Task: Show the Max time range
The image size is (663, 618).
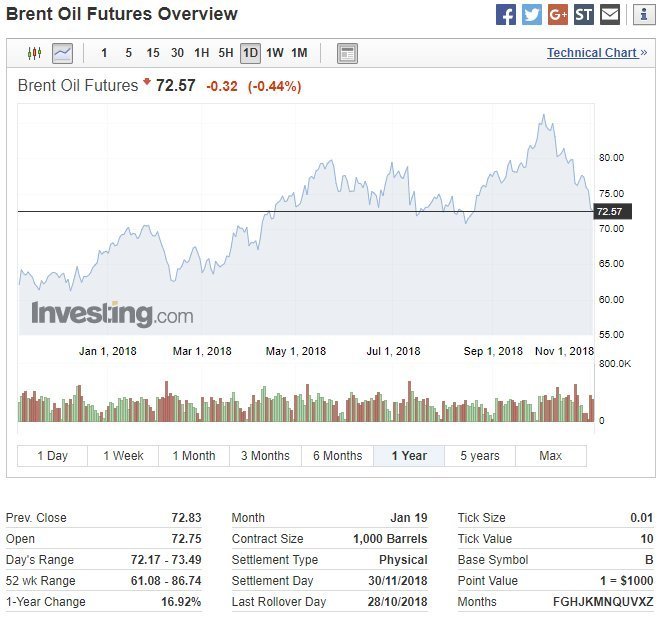Action: (x=550, y=456)
